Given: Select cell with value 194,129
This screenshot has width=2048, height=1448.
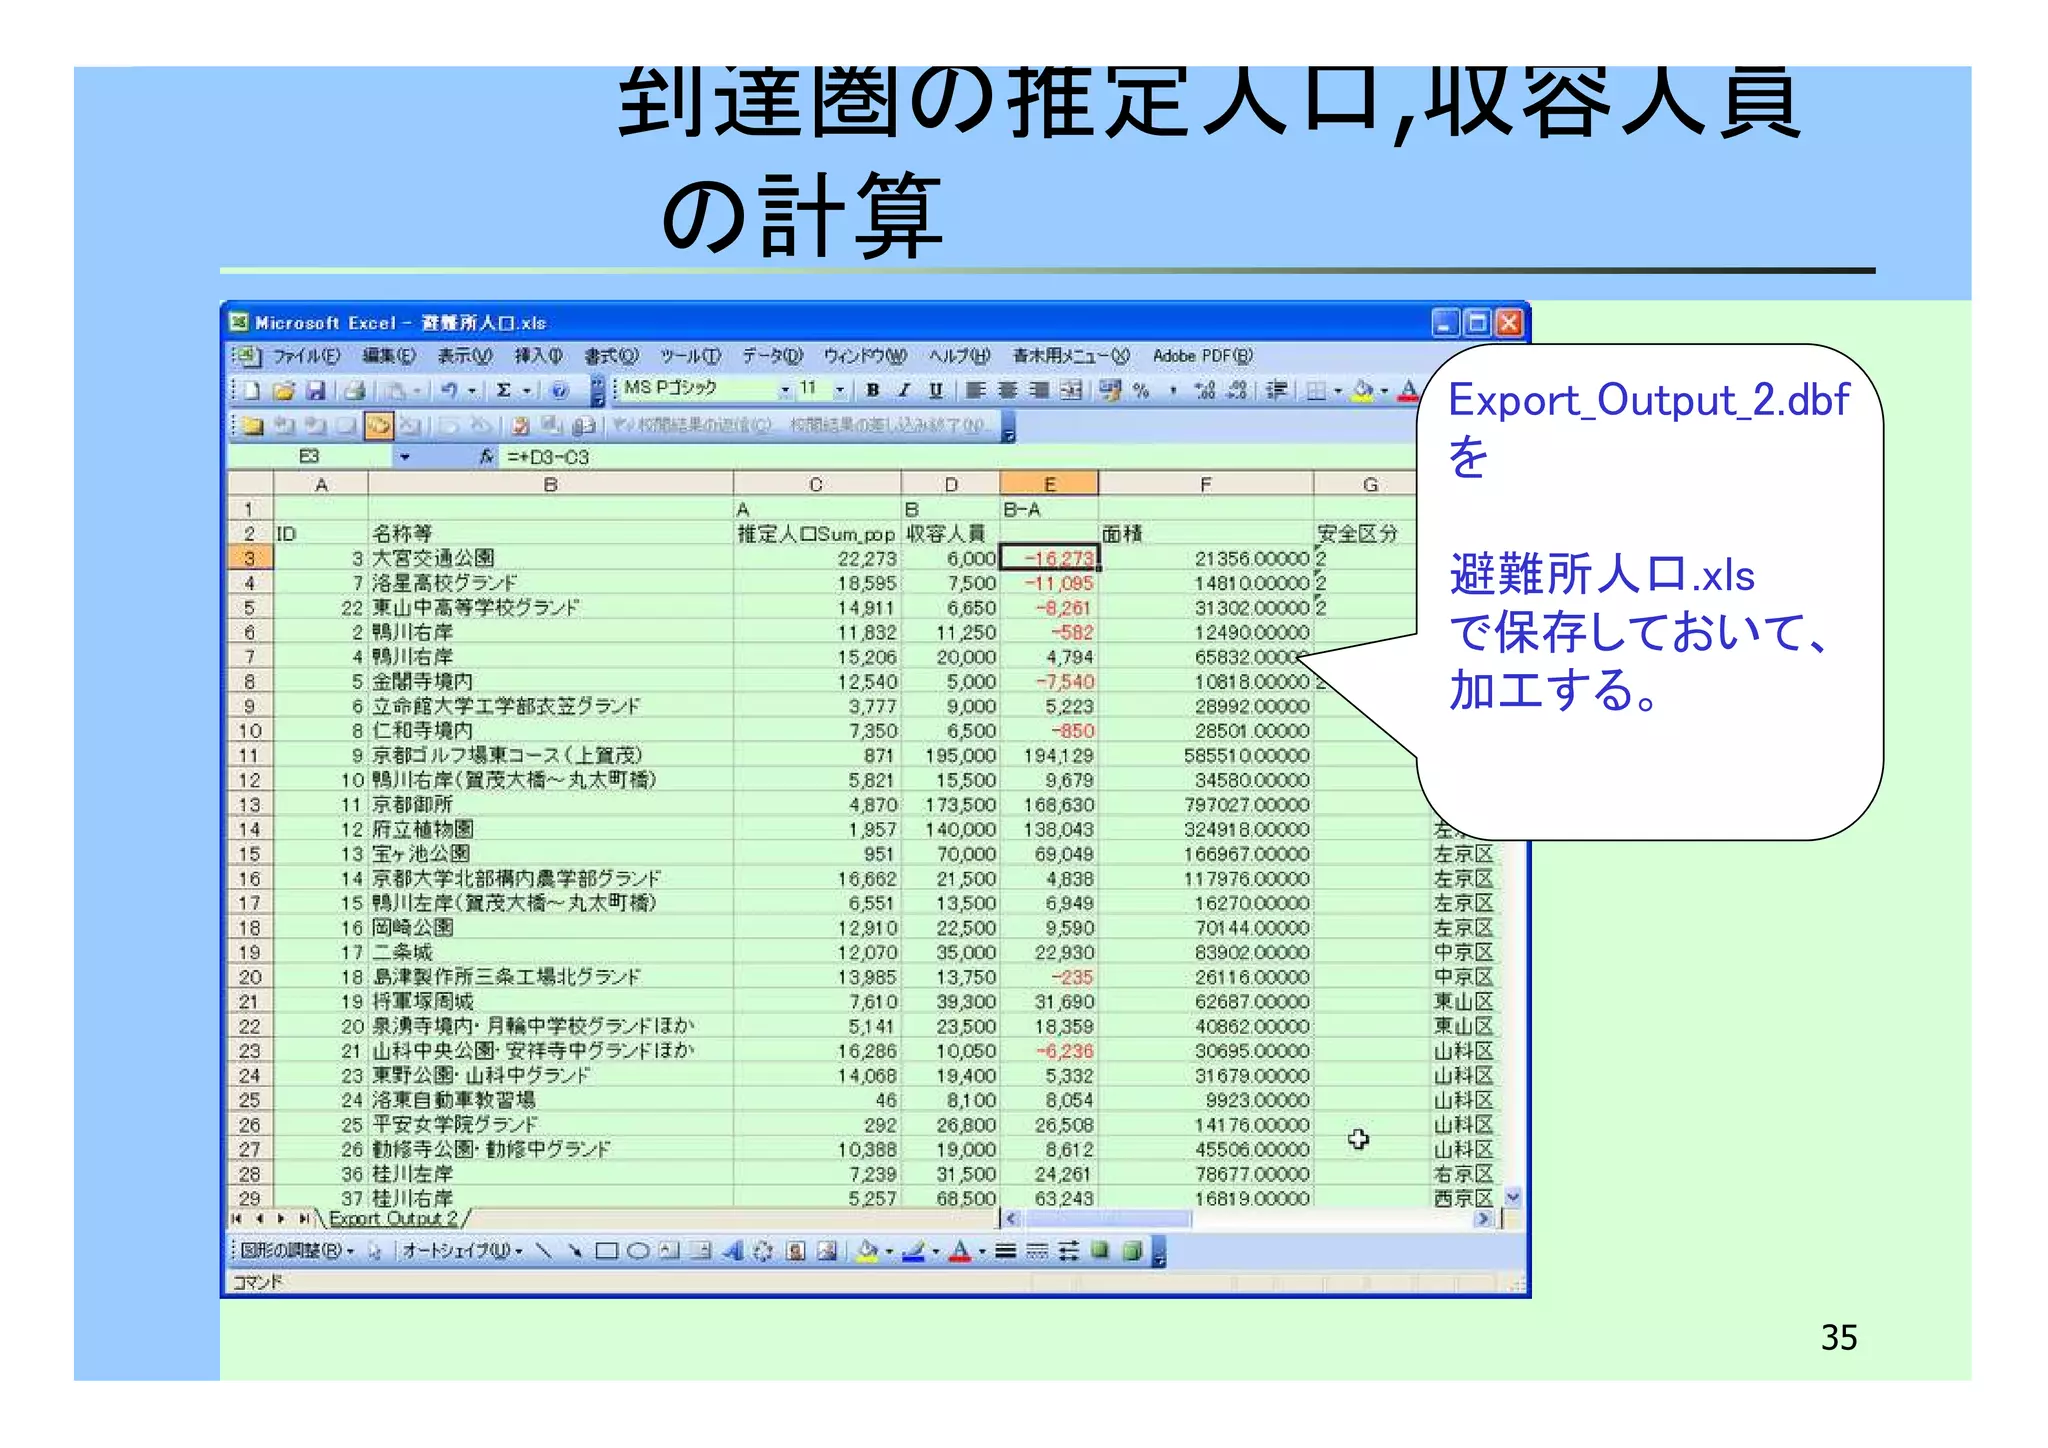Looking at the screenshot, I should 1049,756.
